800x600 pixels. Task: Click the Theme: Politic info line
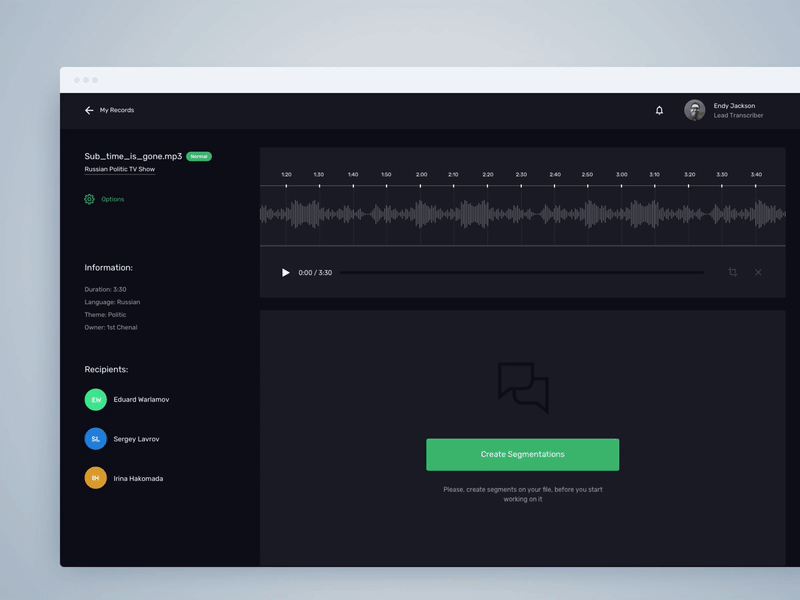click(x=105, y=315)
